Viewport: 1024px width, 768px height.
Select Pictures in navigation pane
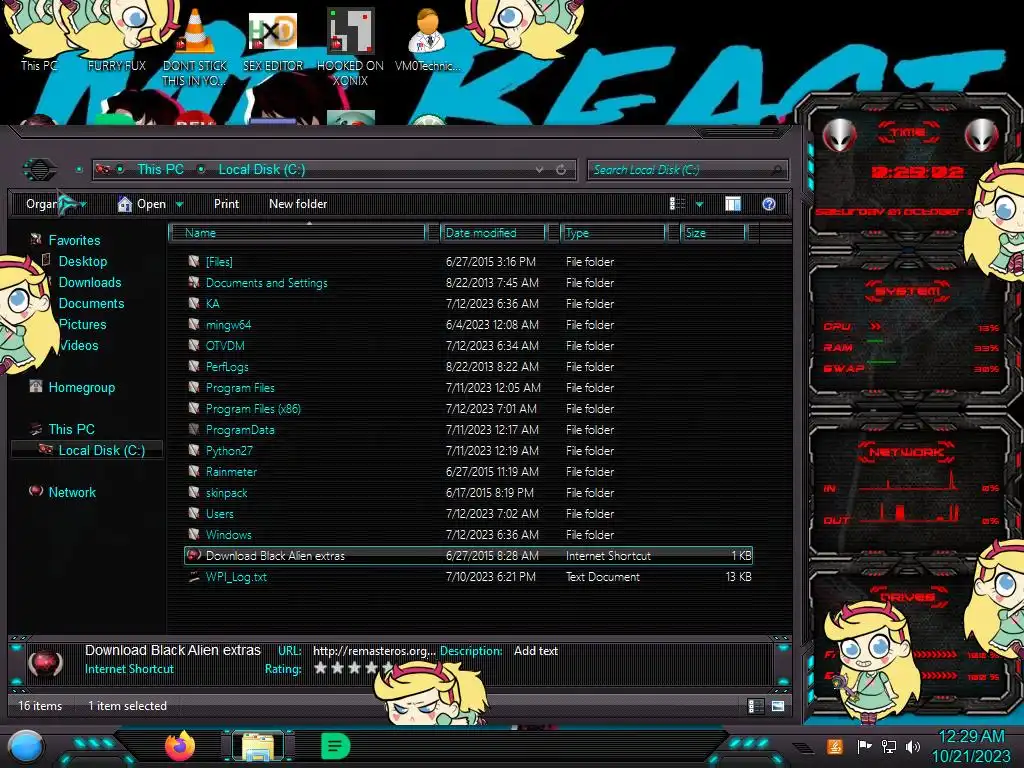[82, 324]
